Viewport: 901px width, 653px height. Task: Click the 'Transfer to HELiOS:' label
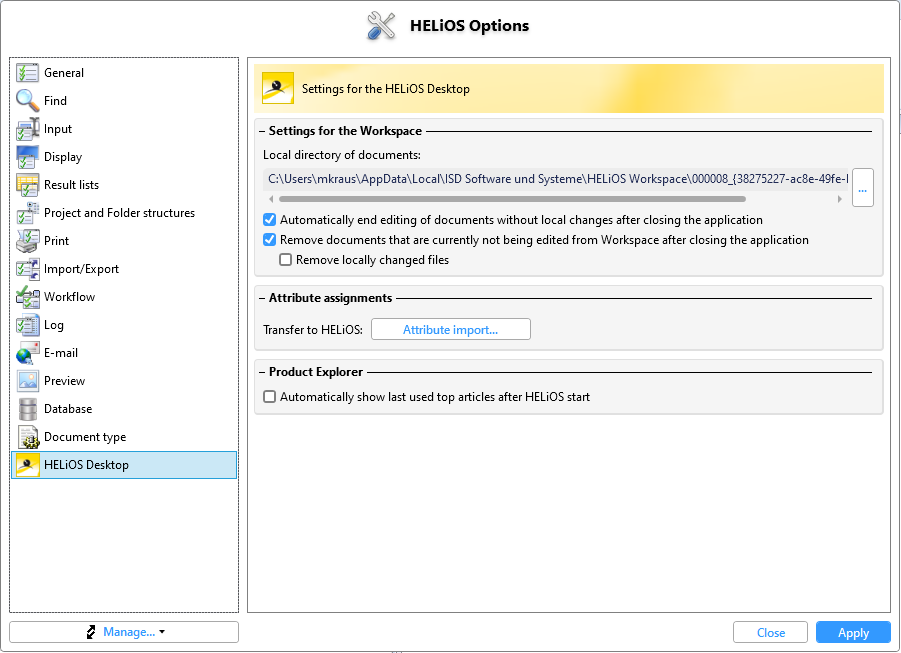point(313,330)
